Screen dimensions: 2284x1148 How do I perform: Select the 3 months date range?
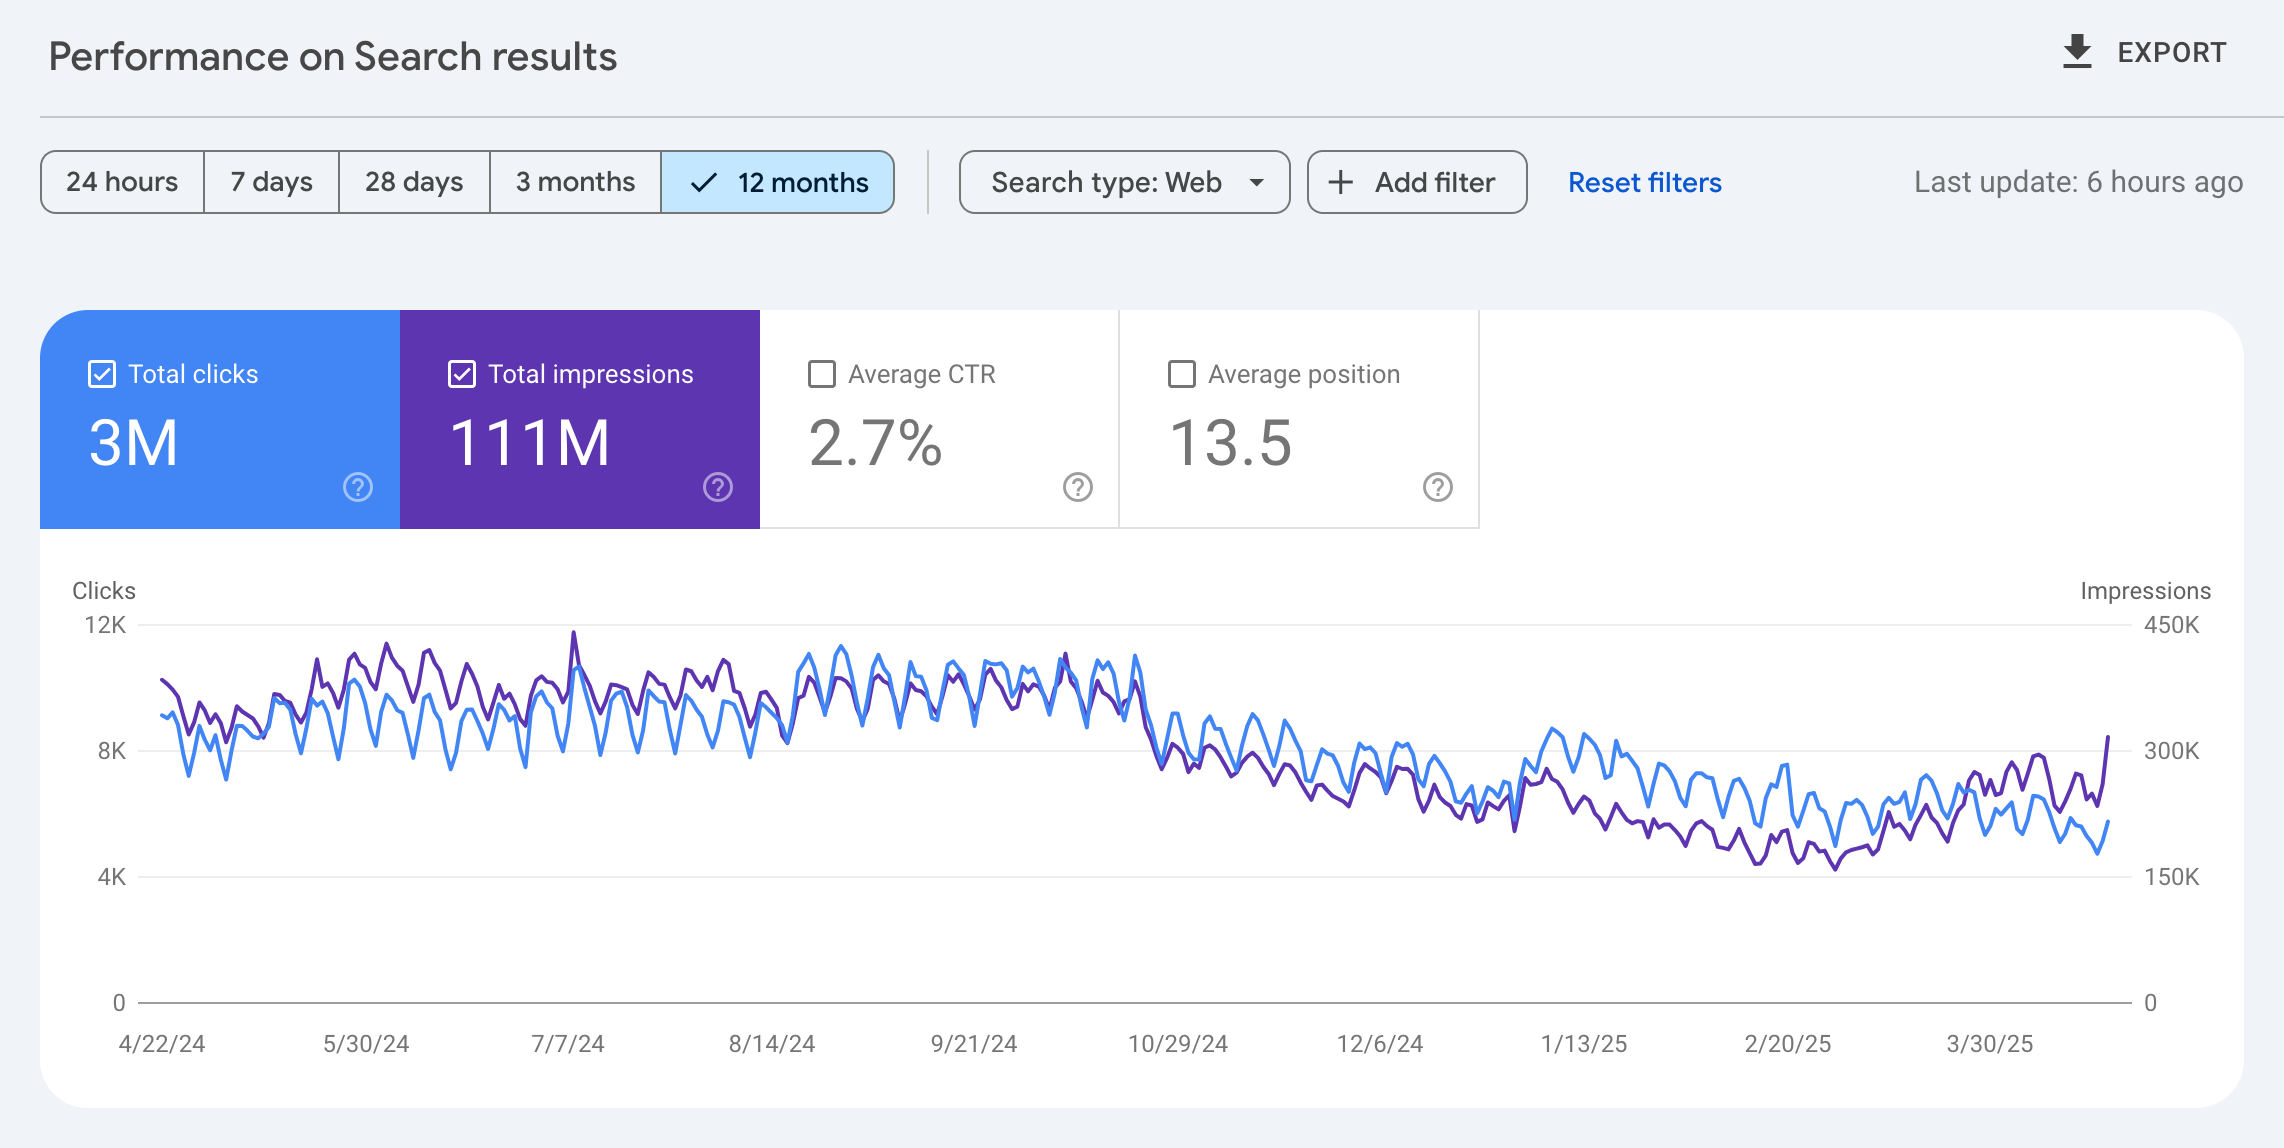click(575, 182)
